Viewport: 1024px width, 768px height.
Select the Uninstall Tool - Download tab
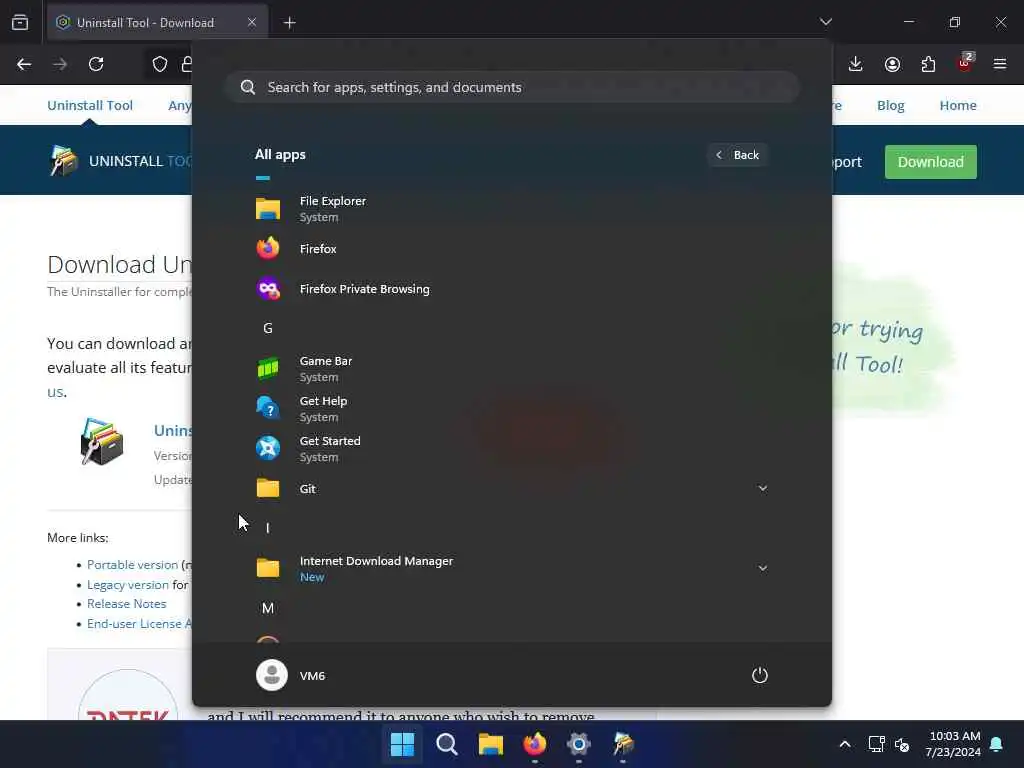coord(157,23)
